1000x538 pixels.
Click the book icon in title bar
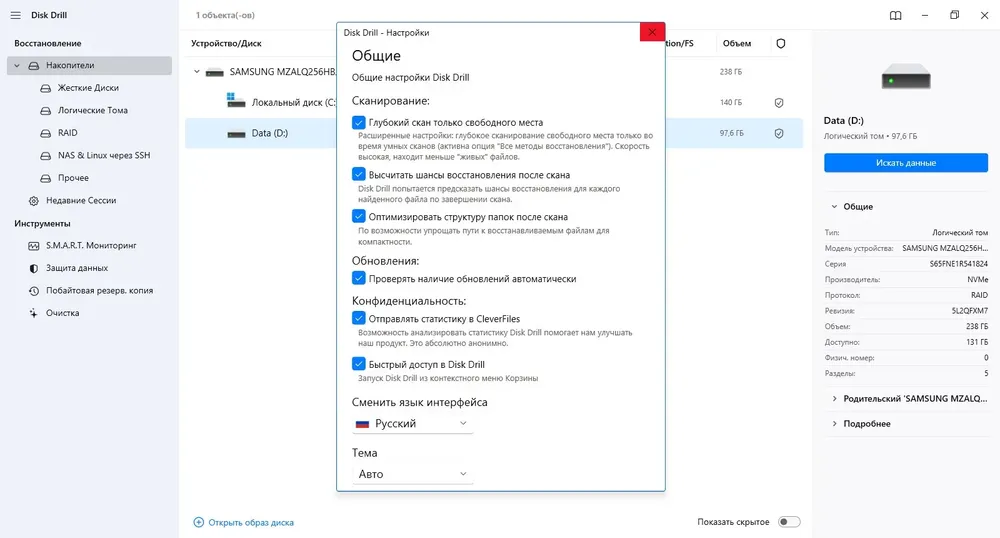(x=895, y=15)
